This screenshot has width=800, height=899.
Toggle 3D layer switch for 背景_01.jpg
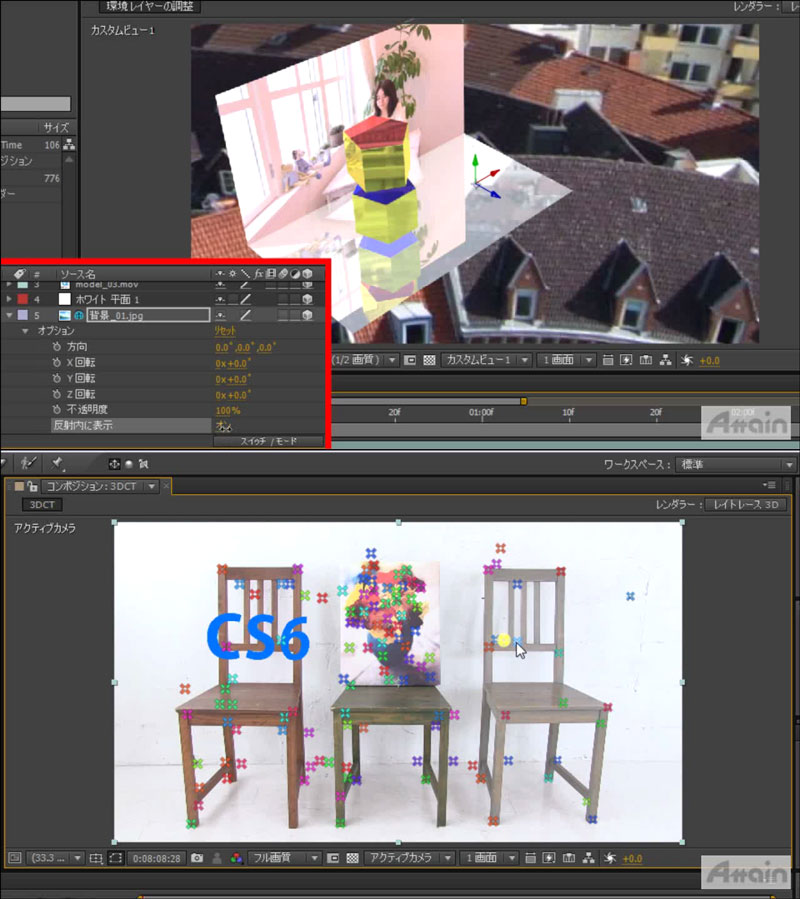[x=307, y=315]
